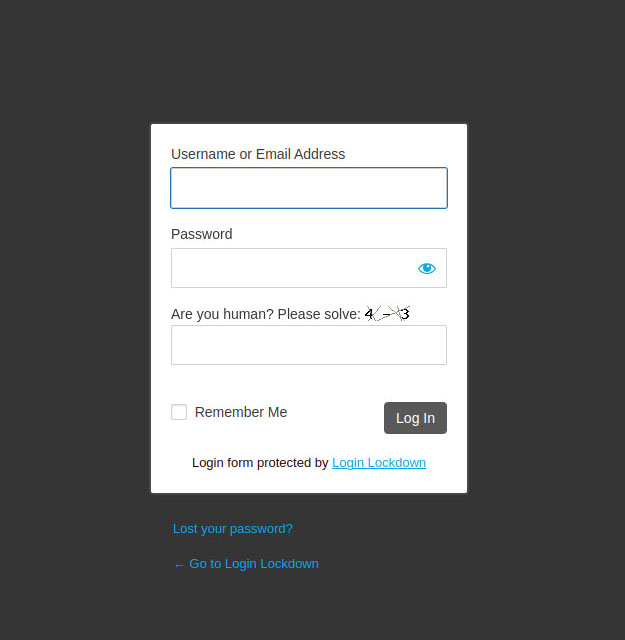Screen dimensions: 625x640
Task: Click the Remember Me label text
Action: (241, 412)
